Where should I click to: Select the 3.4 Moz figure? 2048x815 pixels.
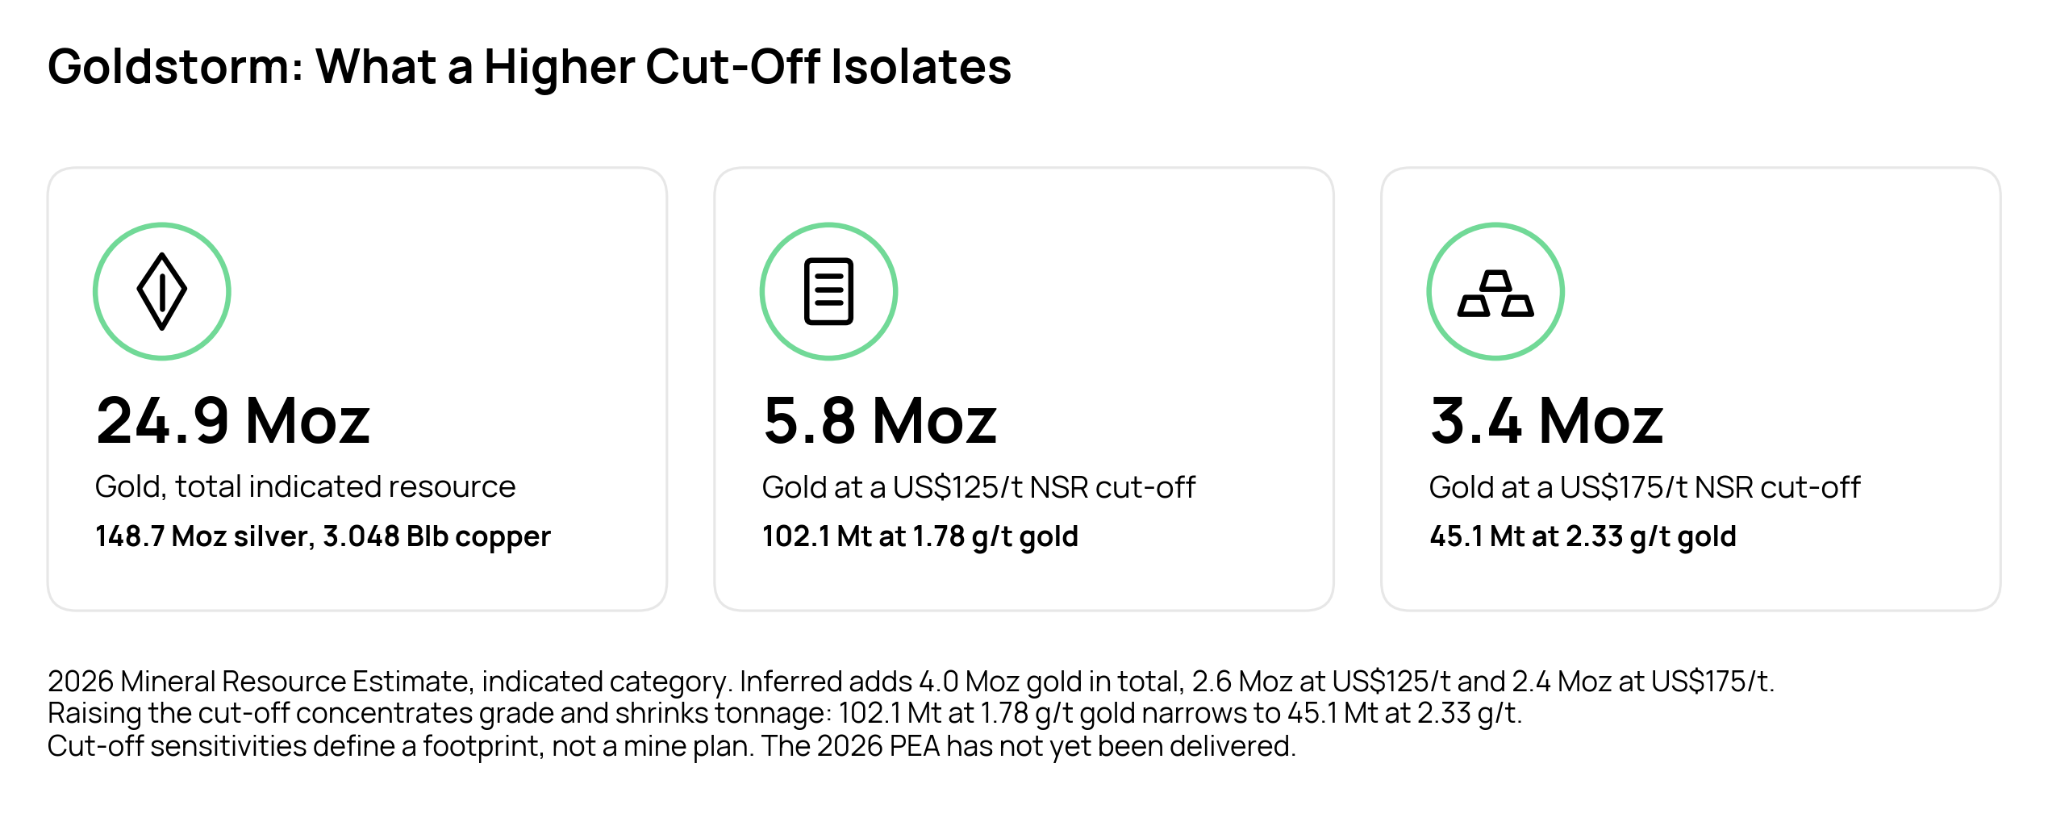1547,420
